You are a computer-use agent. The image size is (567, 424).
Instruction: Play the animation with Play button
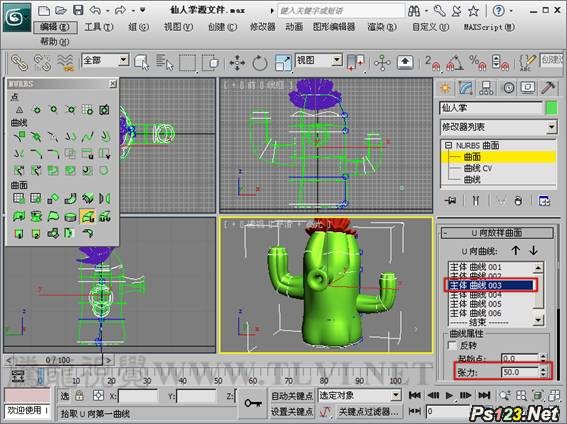(x=449, y=395)
